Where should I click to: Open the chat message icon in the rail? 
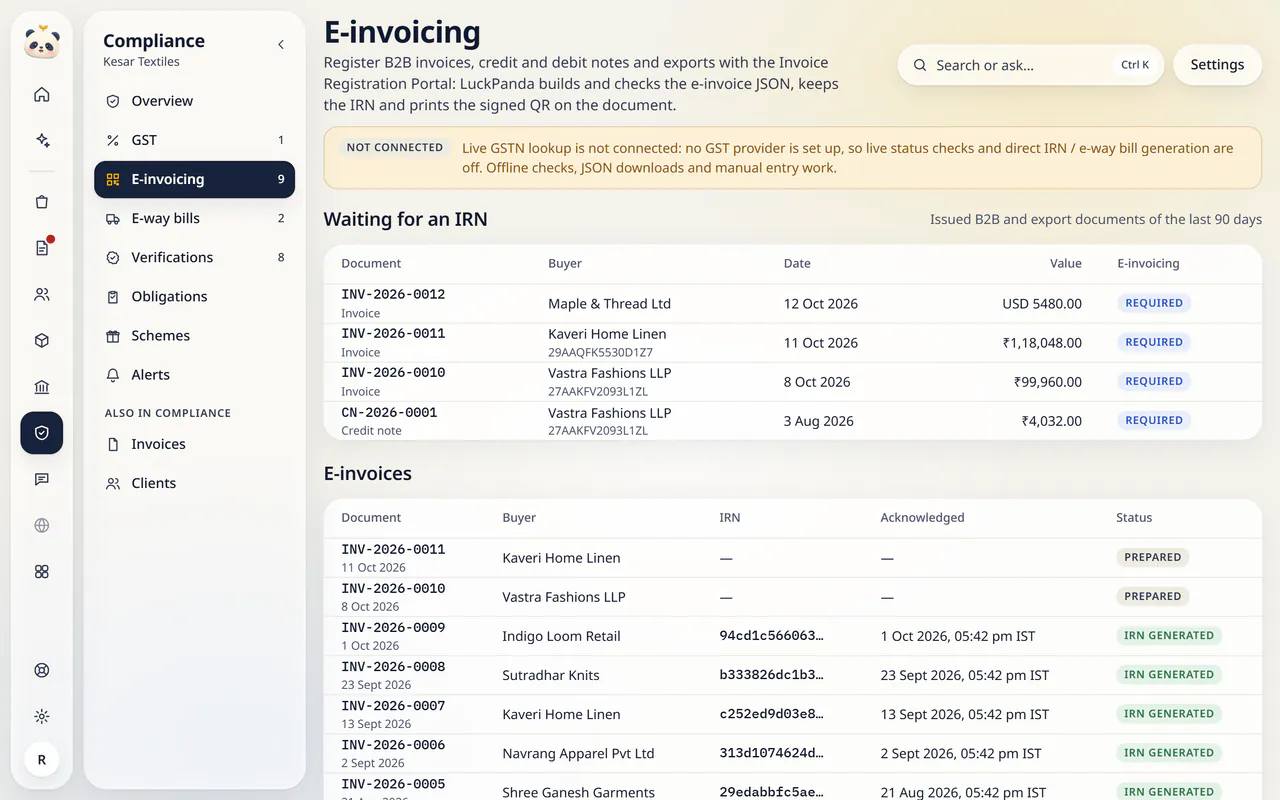[42, 479]
